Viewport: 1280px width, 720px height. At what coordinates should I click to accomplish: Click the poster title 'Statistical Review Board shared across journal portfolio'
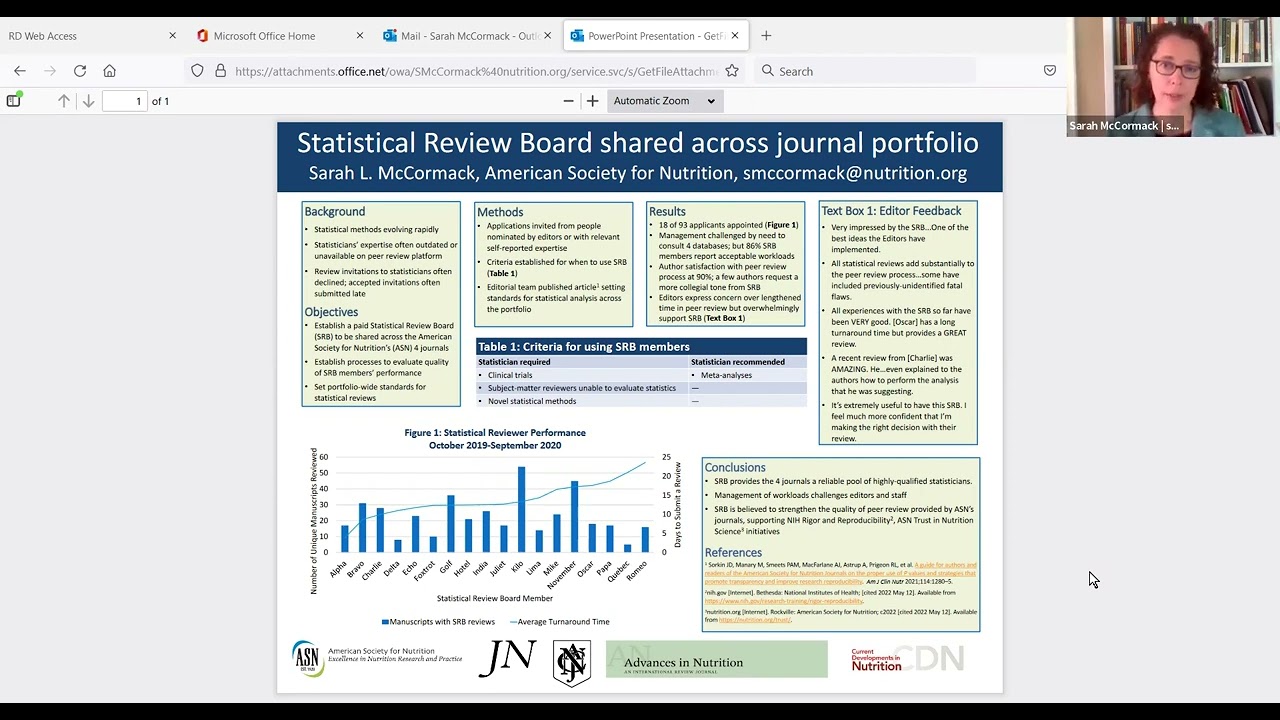[x=638, y=143]
